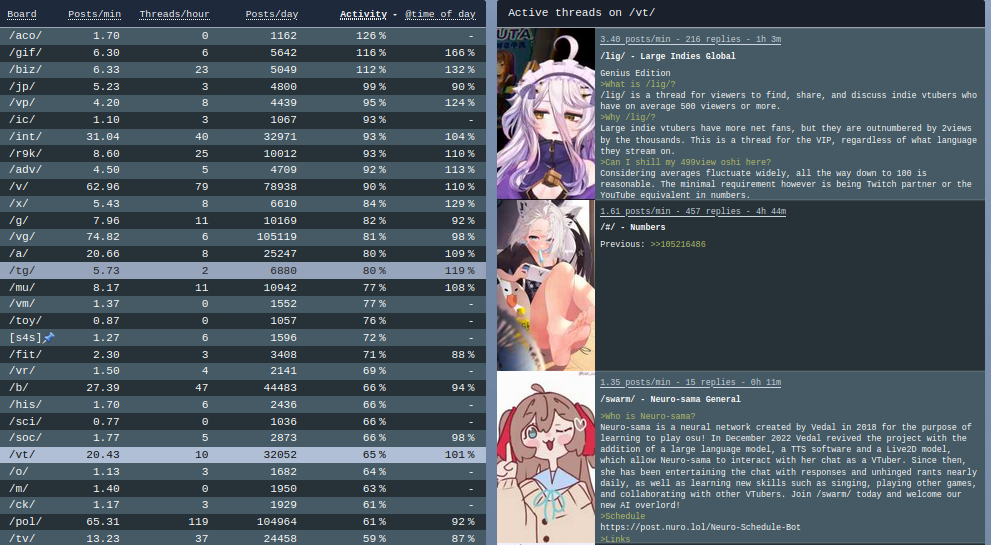The height and width of the screenshot is (545, 991).
Task: Select the /ic/ board row
Action: [243, 119]
